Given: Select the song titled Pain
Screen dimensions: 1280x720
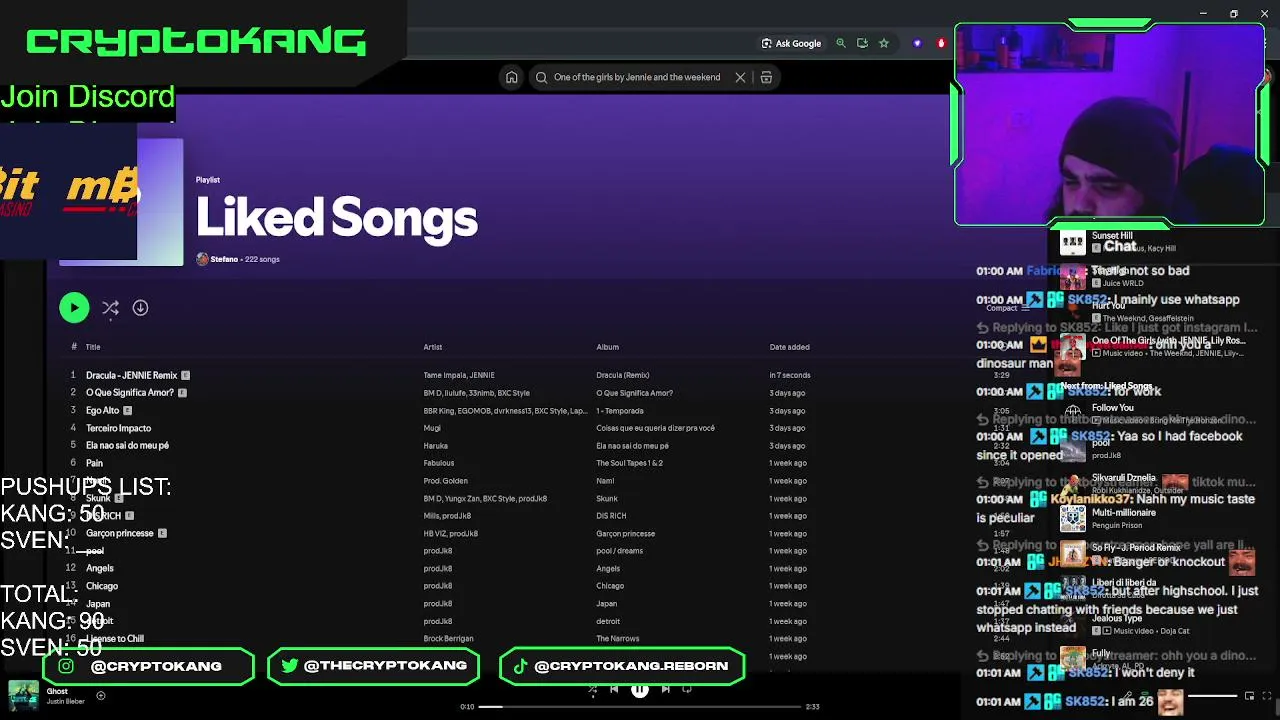Looking at the screenshot, I should point(94,463).
